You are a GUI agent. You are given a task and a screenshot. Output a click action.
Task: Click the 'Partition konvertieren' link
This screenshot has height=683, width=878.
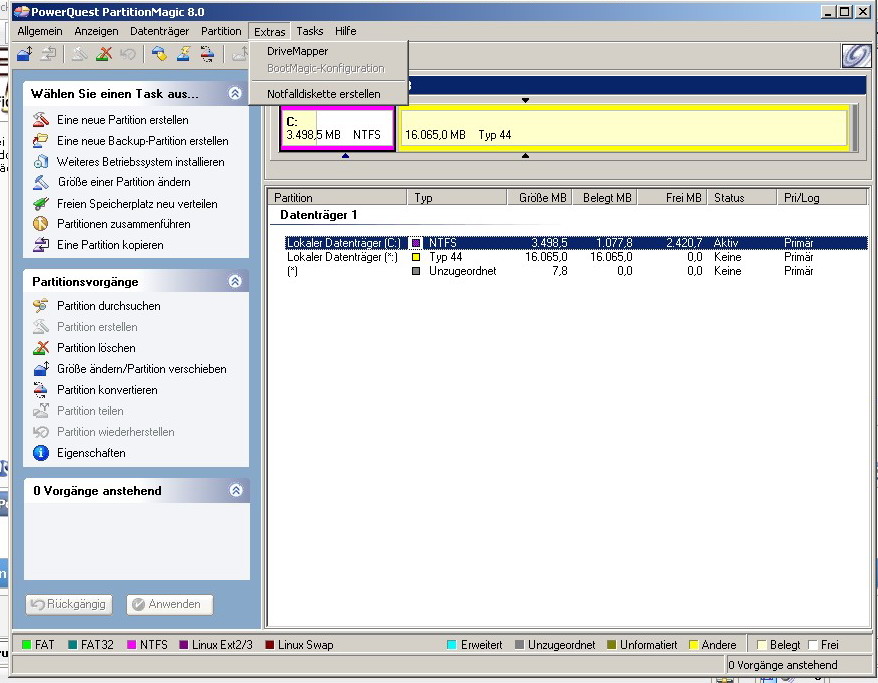(x=107, y=390)
